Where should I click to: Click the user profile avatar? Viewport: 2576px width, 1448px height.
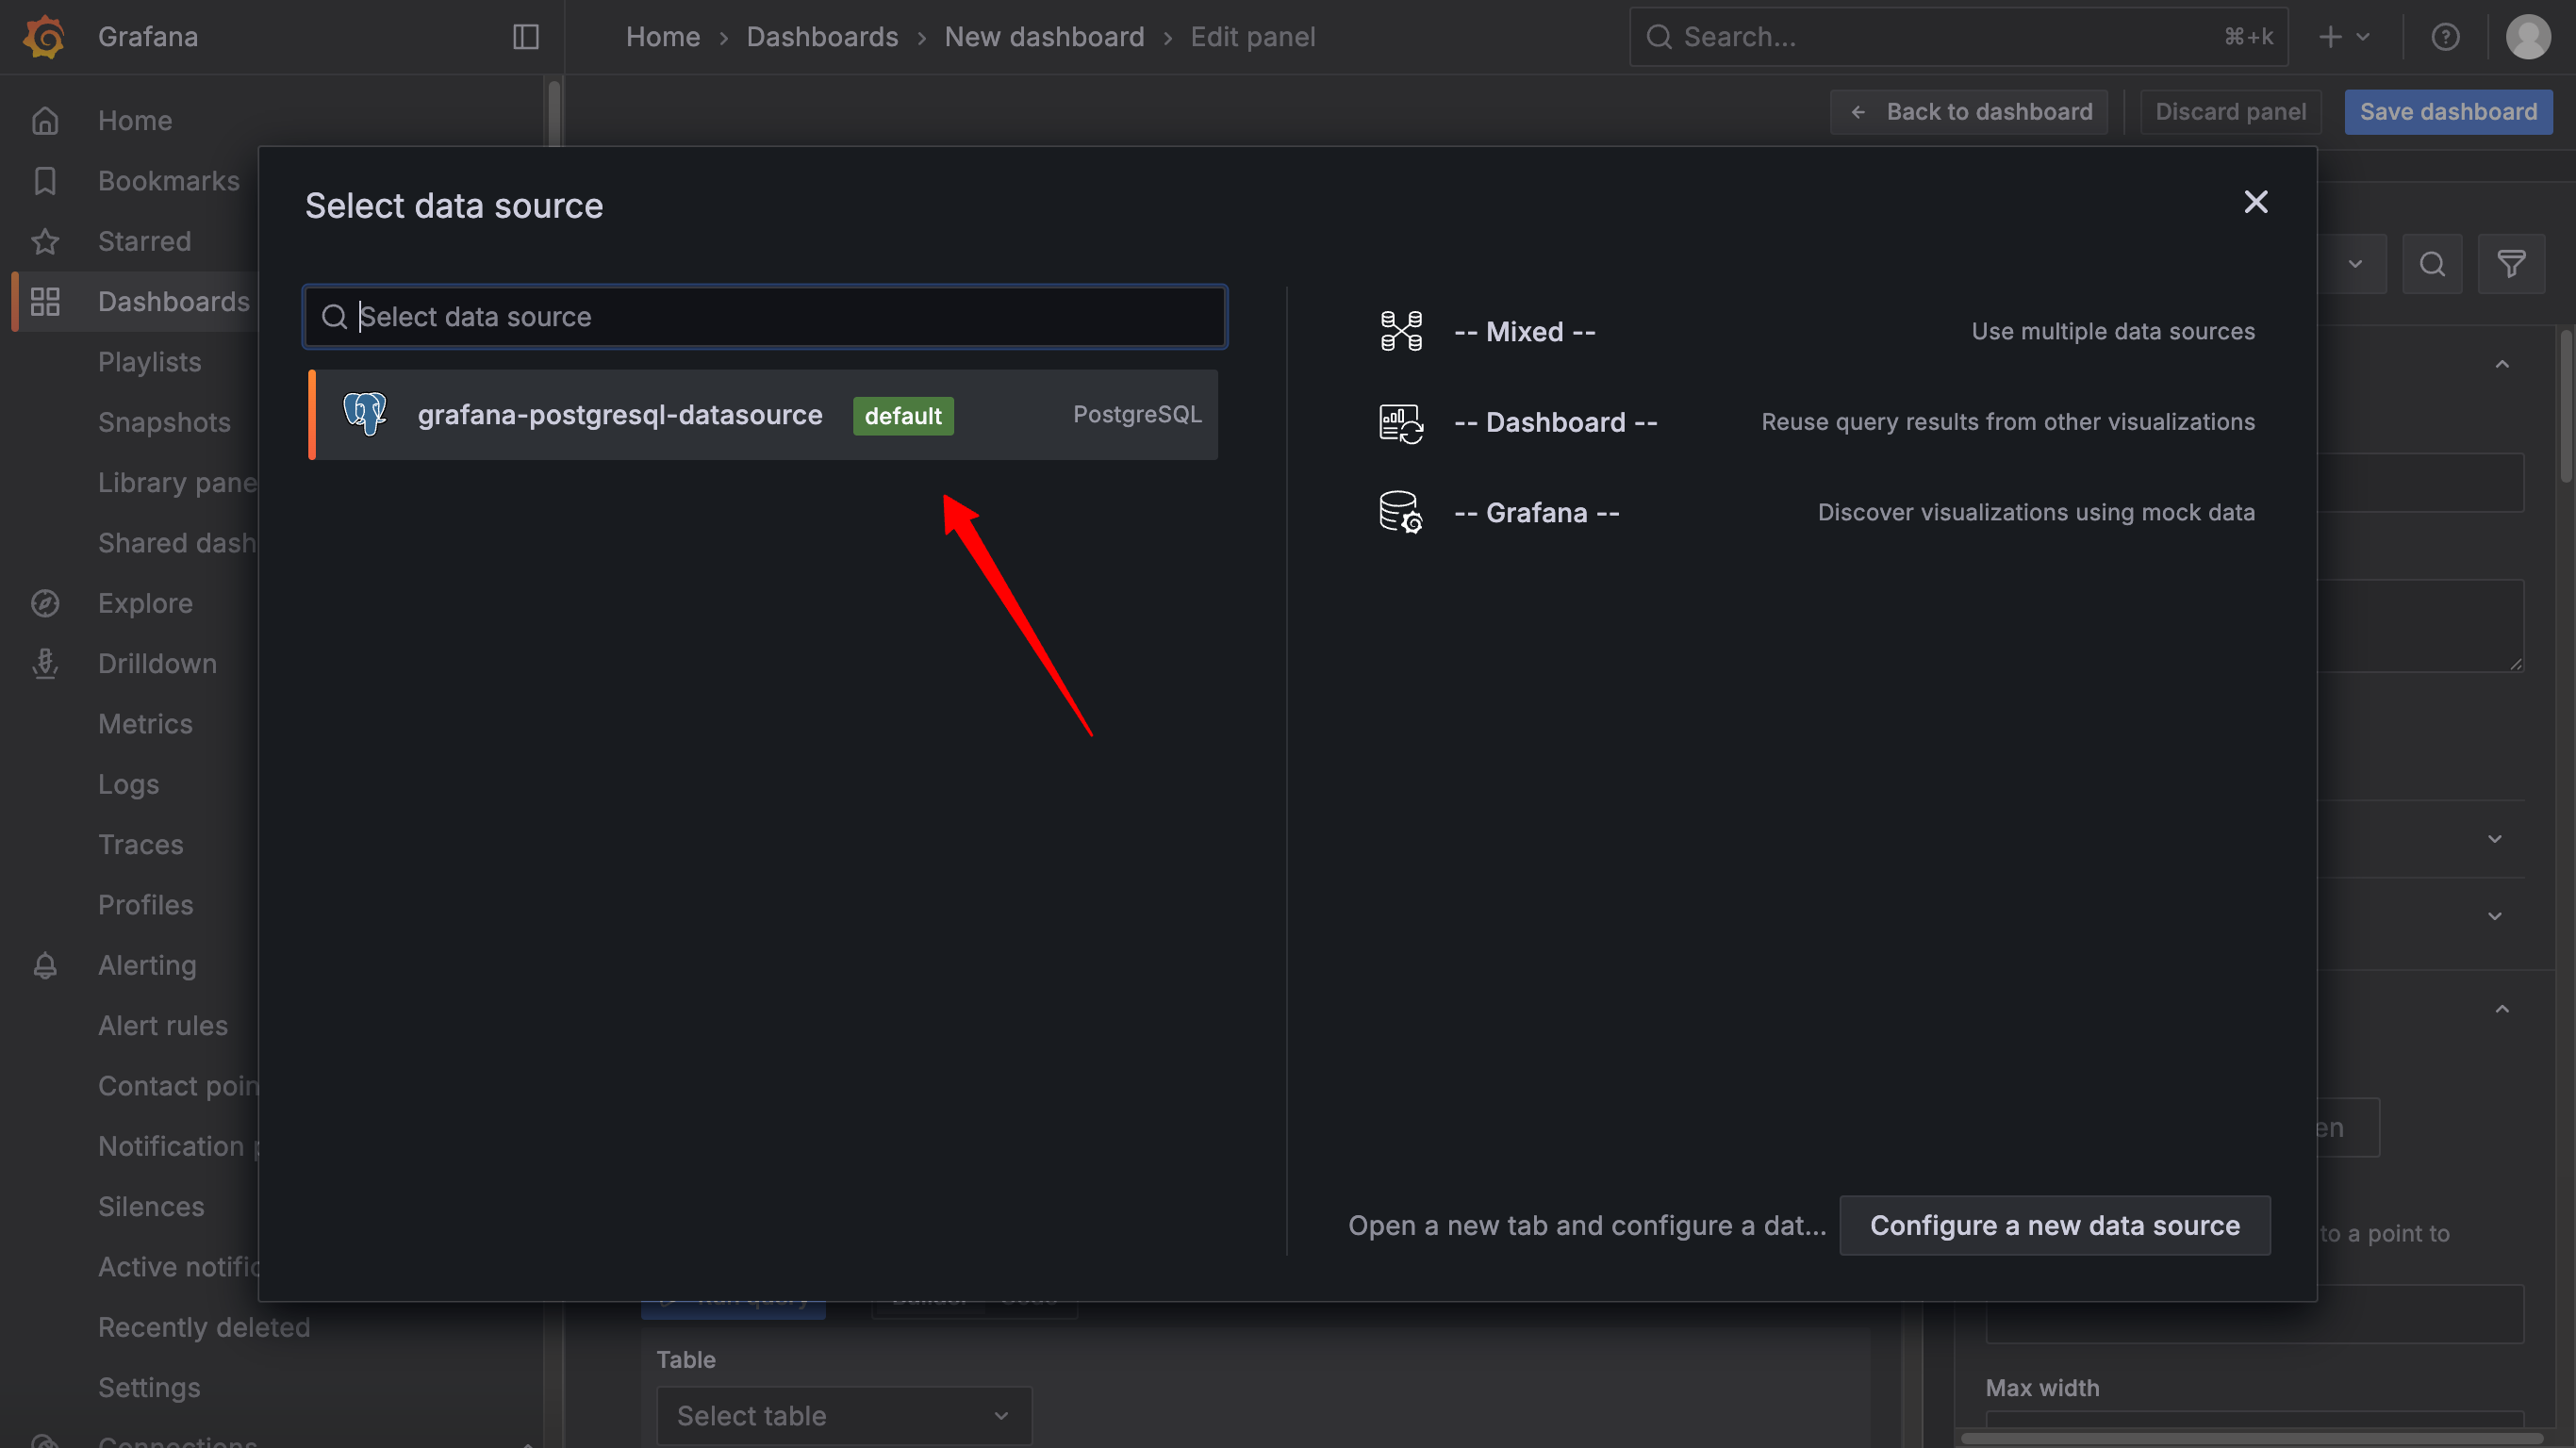(x=2527, y=37)
